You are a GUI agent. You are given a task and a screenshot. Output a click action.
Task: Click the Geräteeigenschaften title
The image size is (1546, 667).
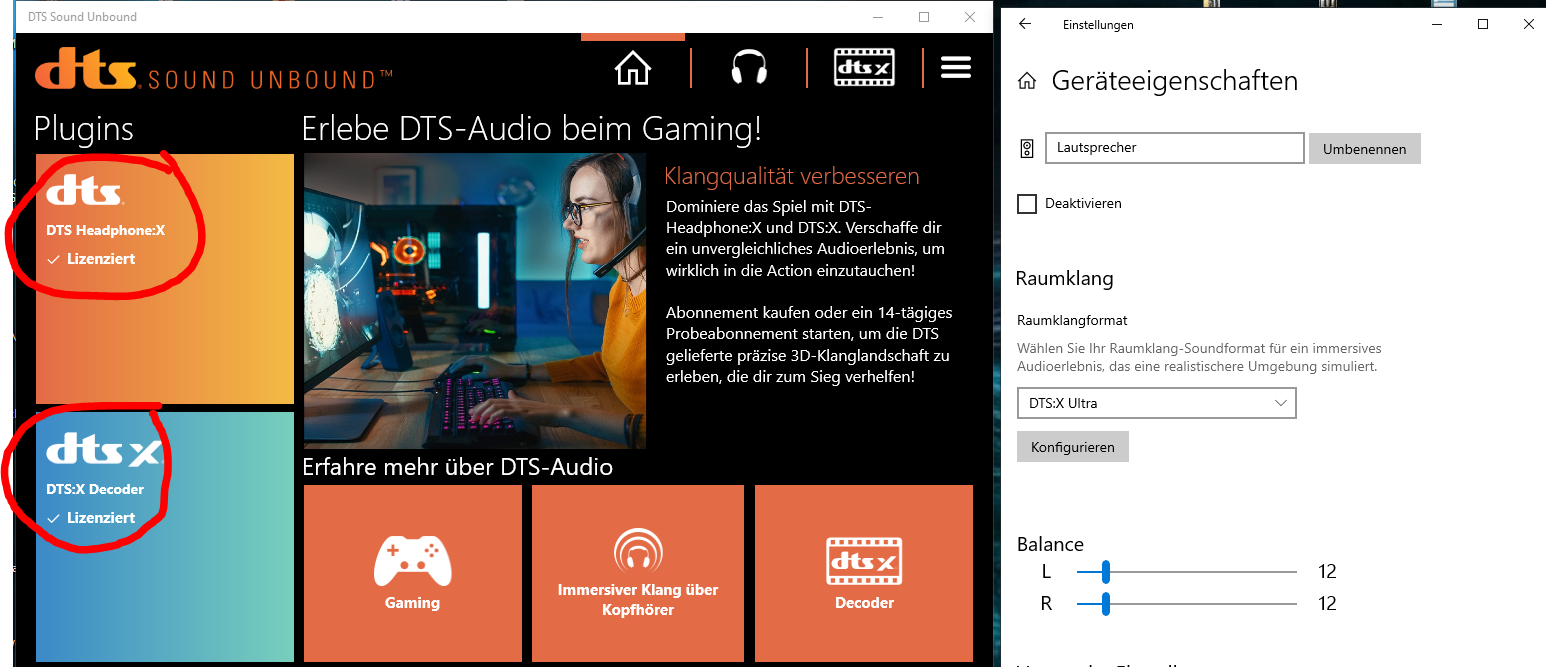pos(1174,81)
